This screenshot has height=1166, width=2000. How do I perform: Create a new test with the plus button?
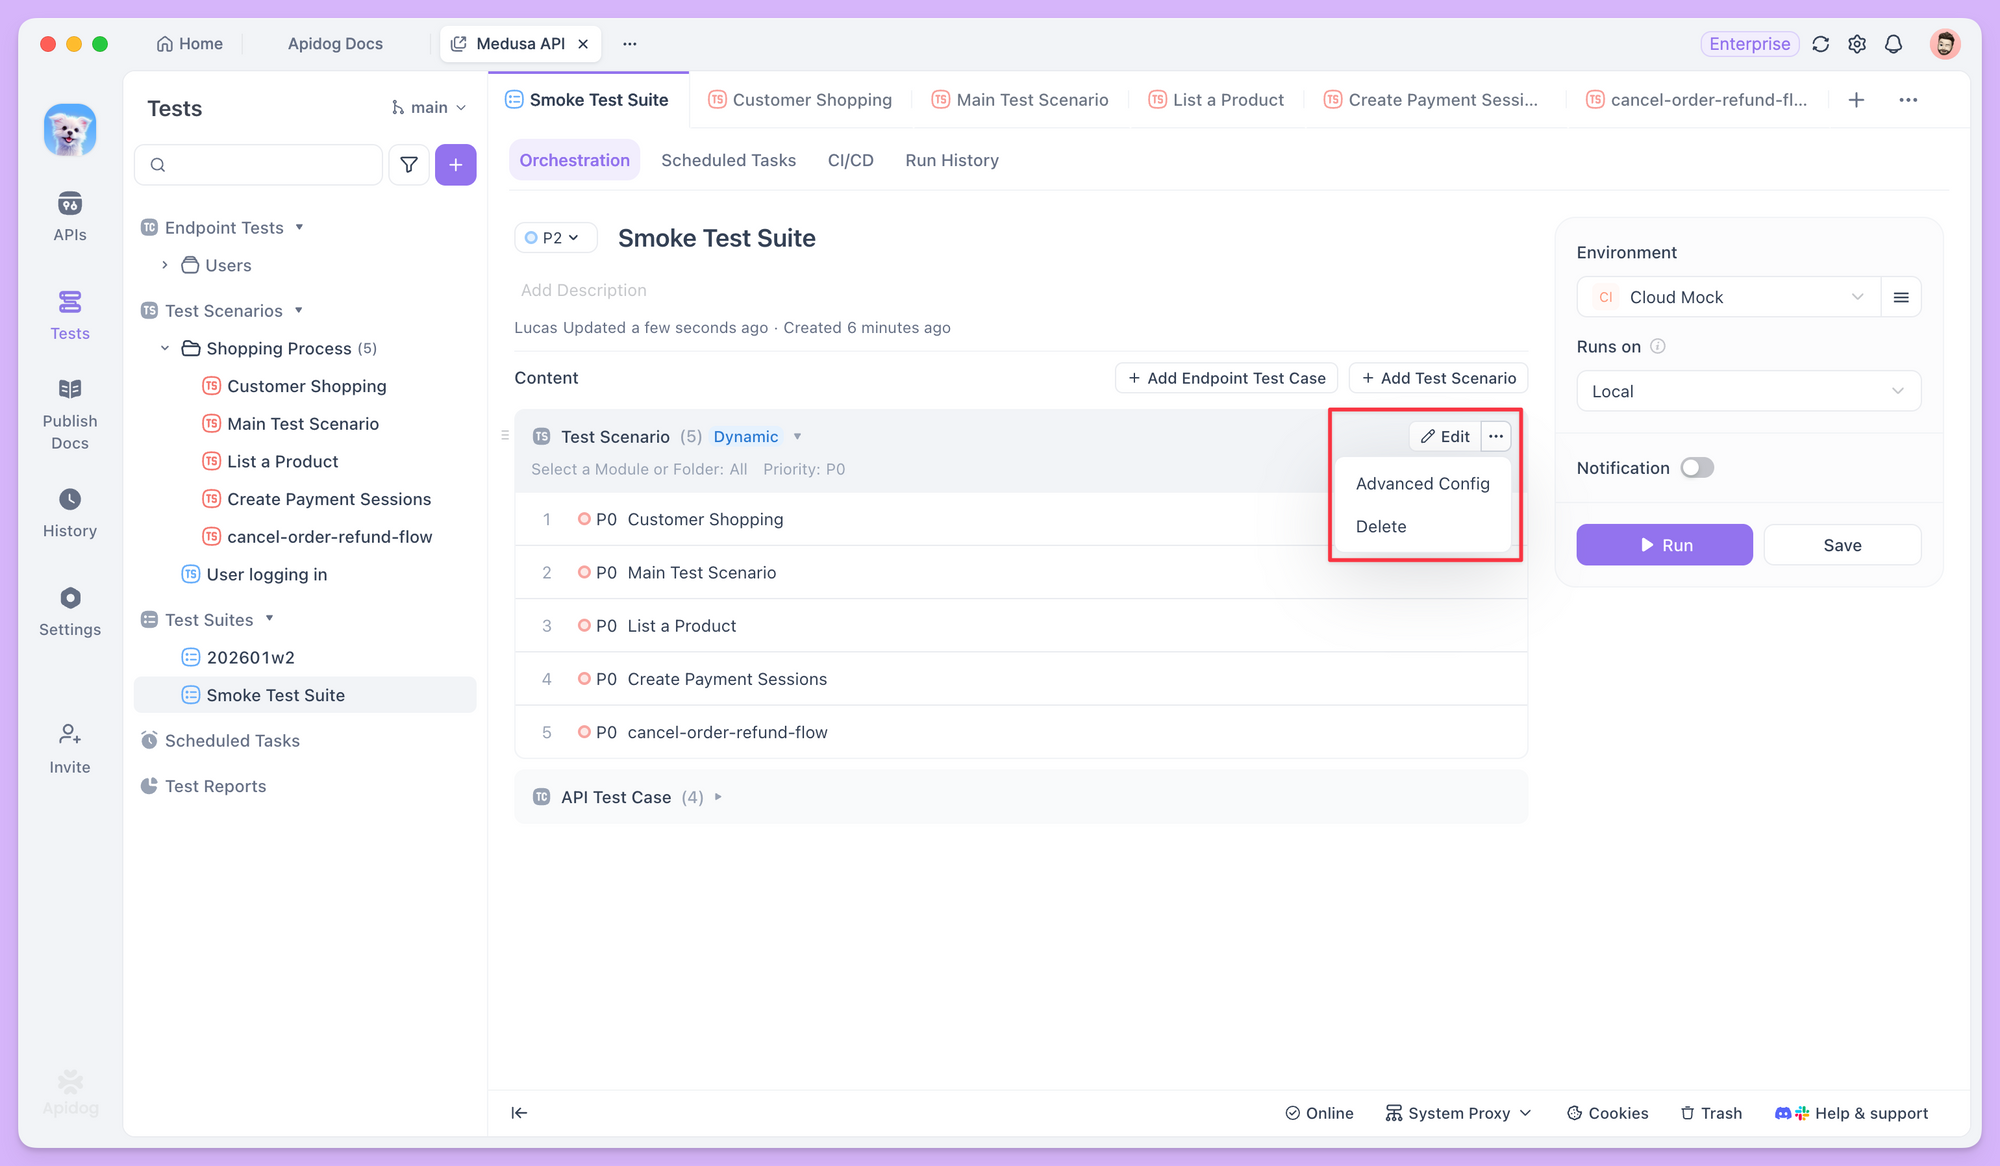click(456, 164)
